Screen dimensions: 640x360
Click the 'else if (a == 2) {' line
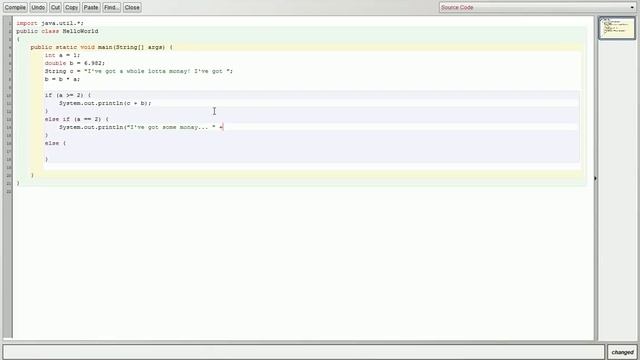[x=77, y=119]
